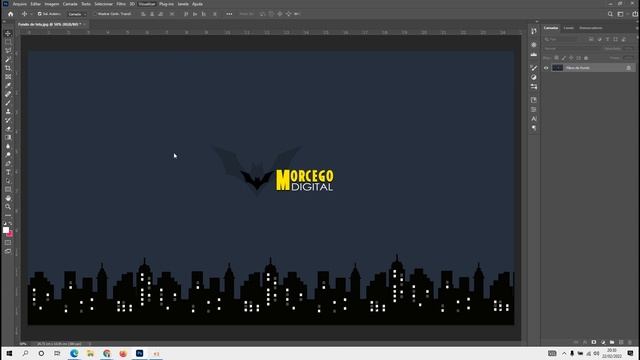This screenshot has height=360, width=640.
Task: Click the lock icon on Plano de Fundo
Action: click(629, 68)
